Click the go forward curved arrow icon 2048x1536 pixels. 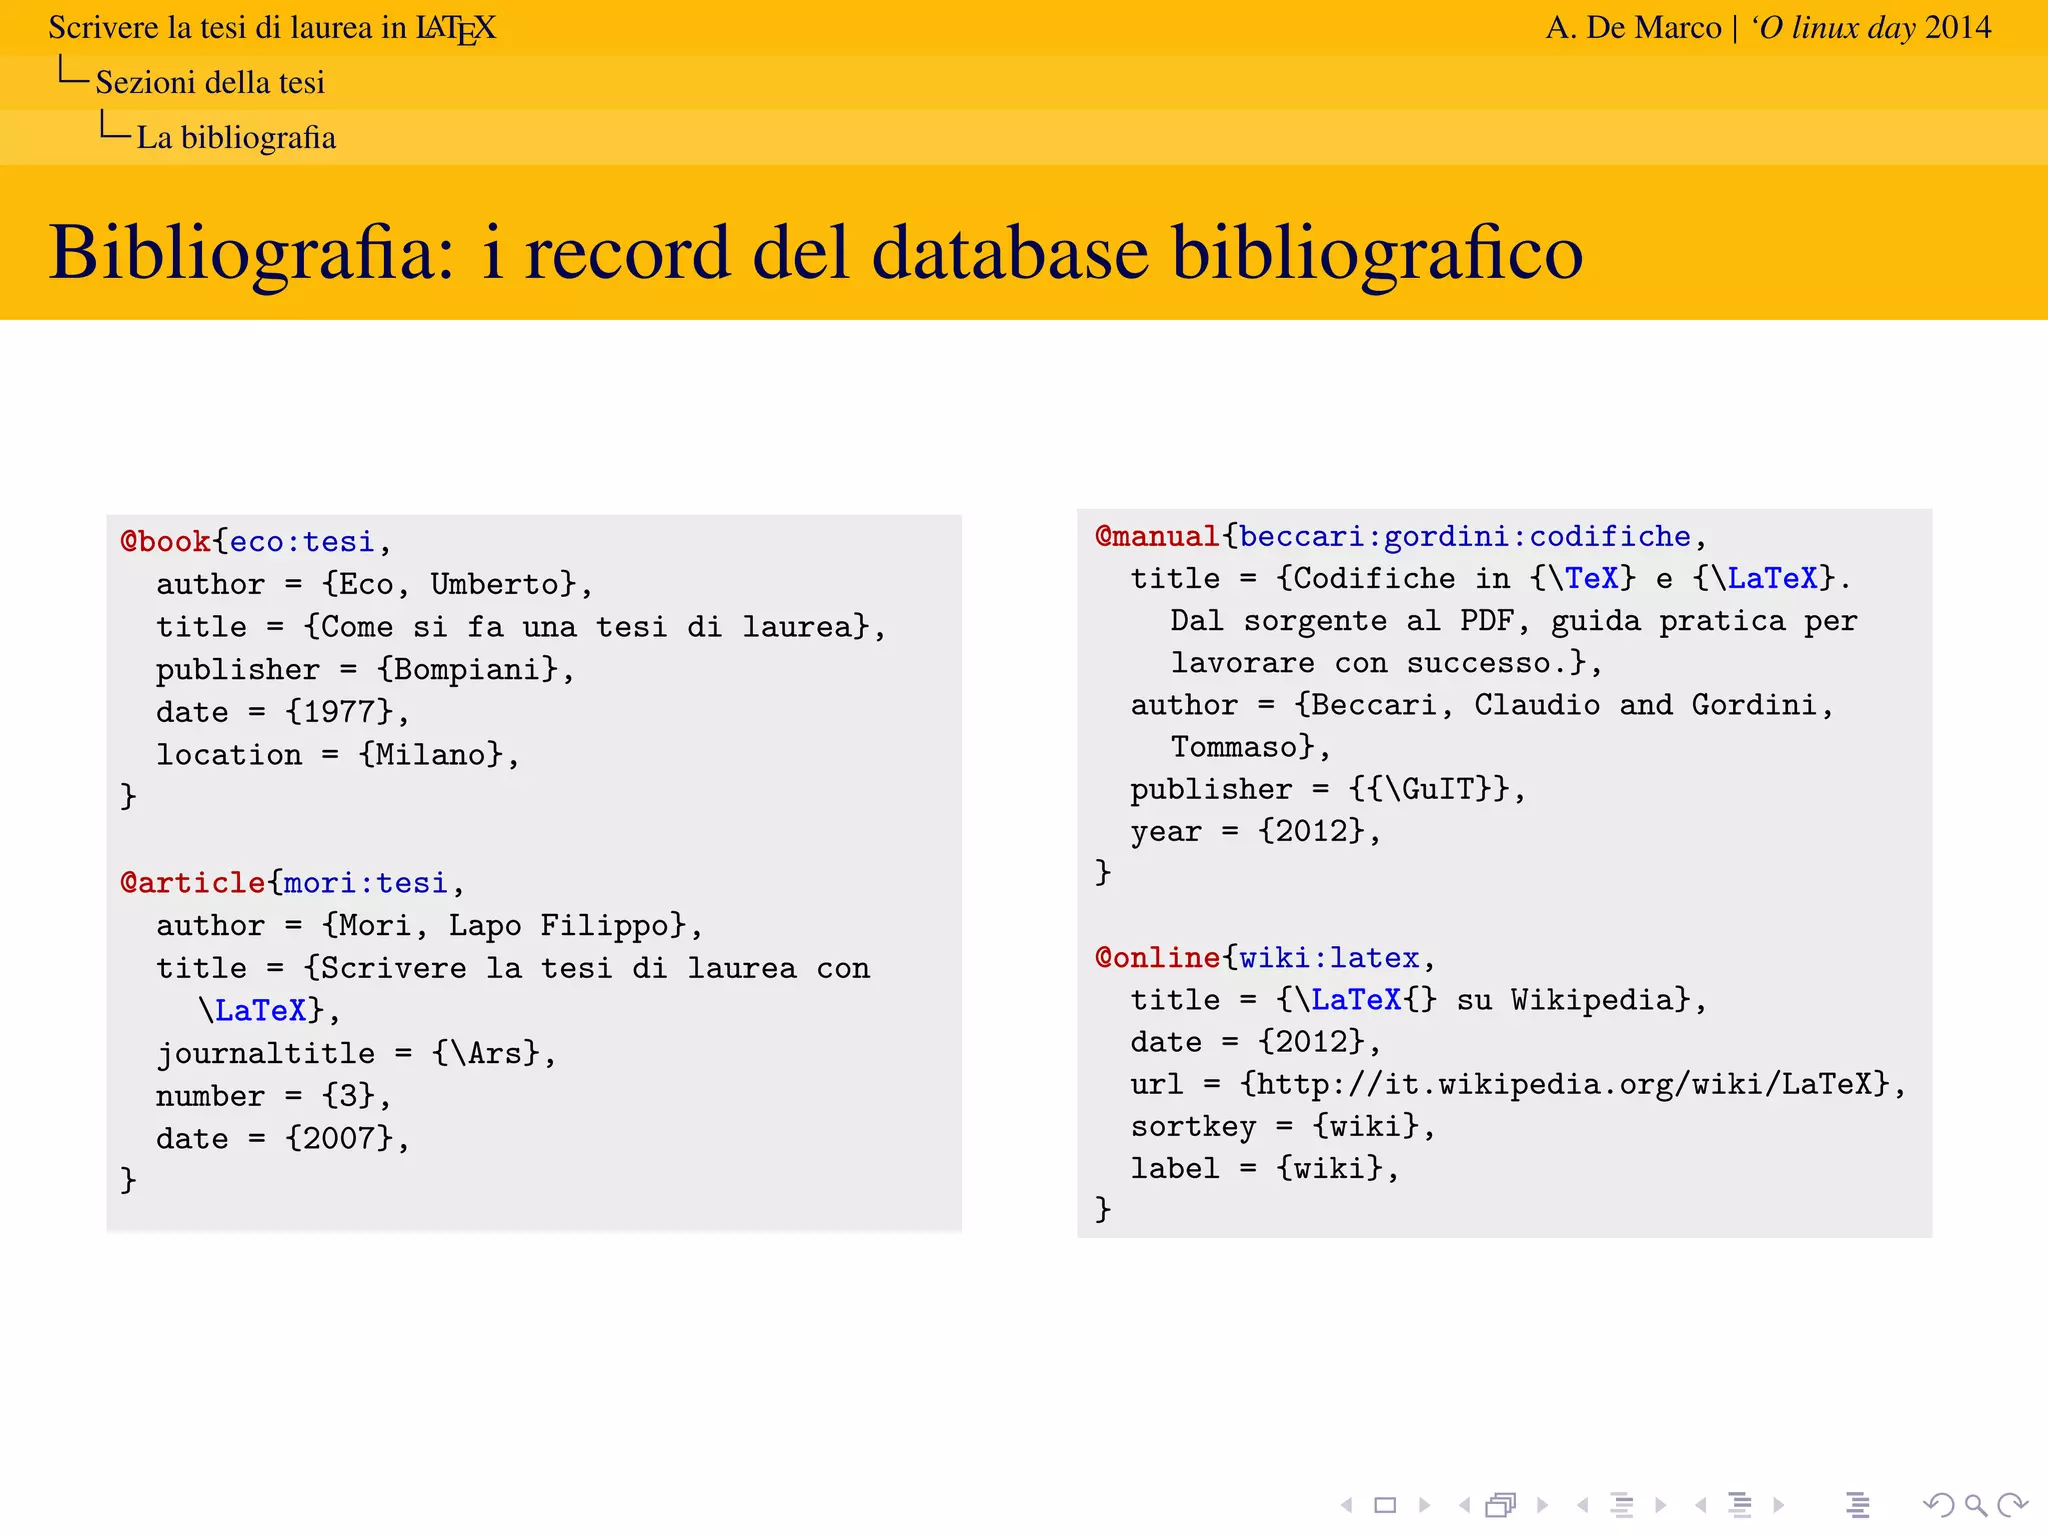tap(2012, 1505)
